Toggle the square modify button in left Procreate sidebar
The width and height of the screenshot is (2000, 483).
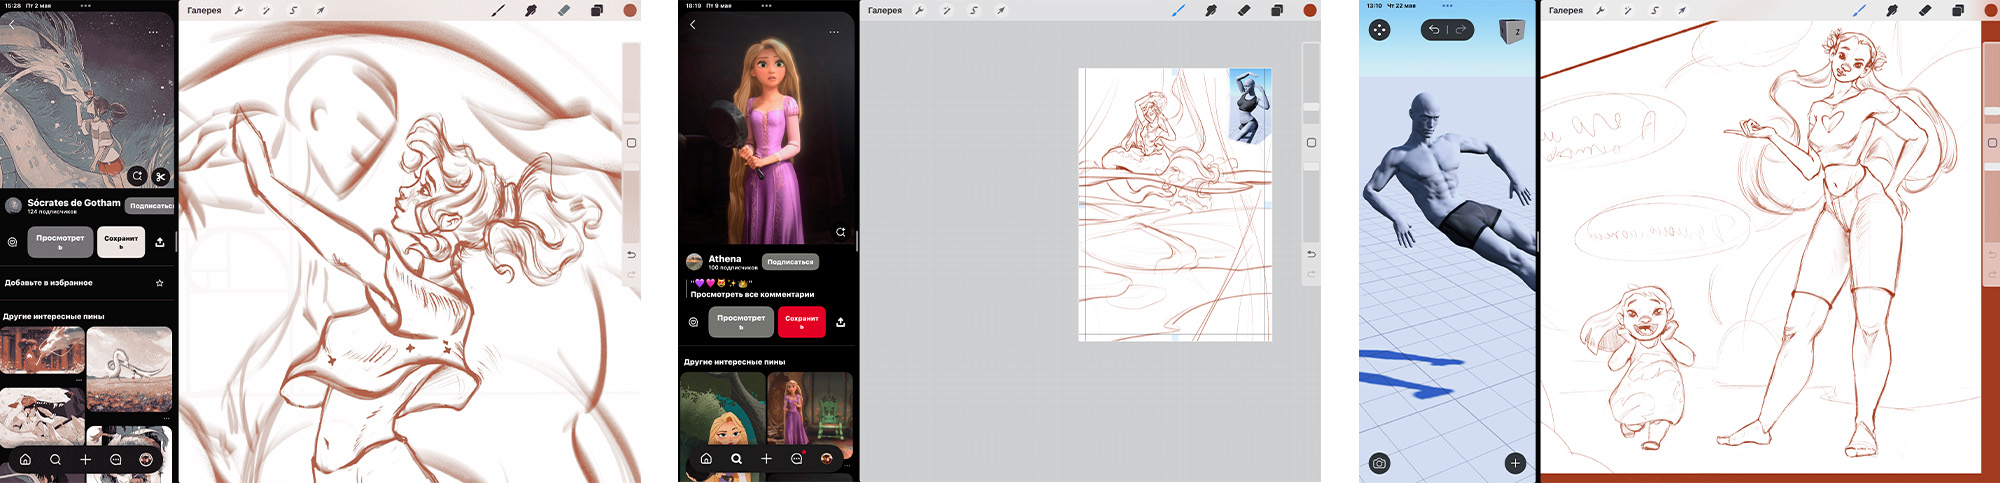coord(631,143)
